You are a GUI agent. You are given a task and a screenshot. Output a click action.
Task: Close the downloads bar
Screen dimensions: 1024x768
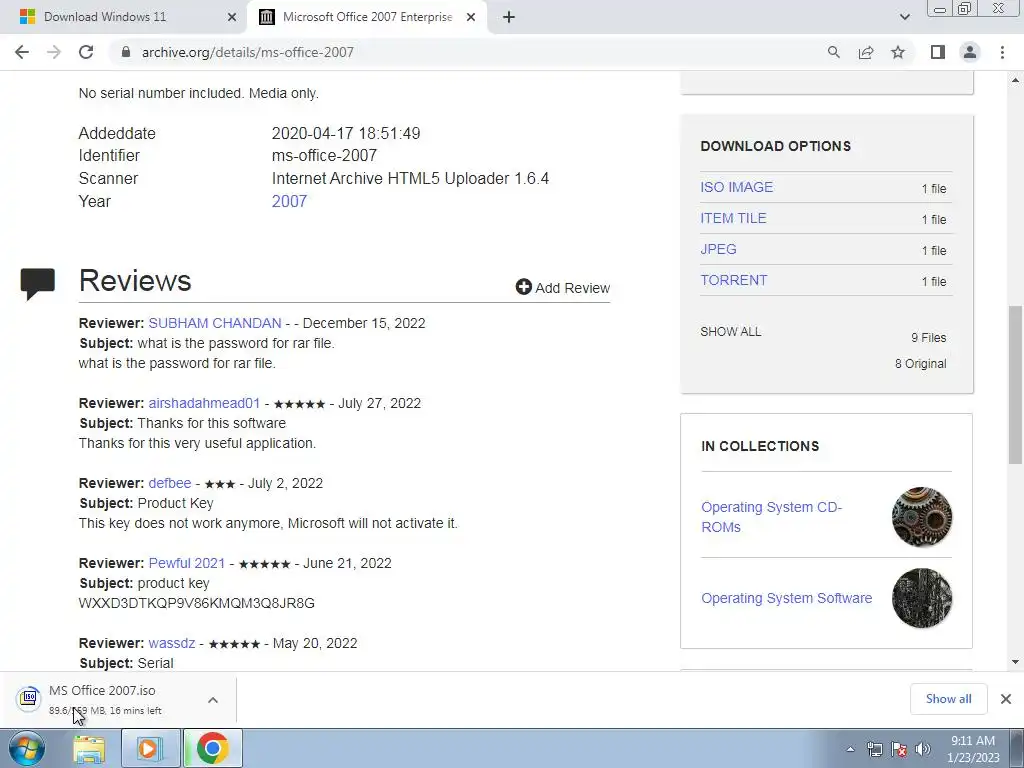1006,699
